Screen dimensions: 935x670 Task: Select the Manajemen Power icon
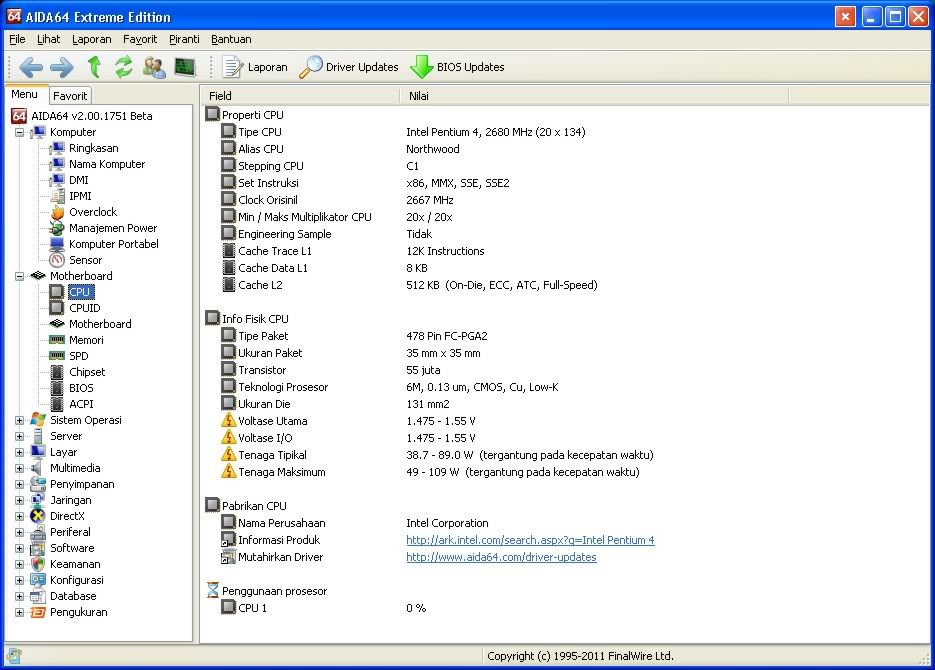click(57, 228)
